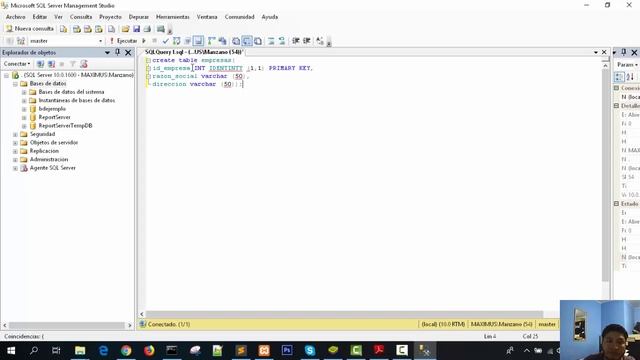Click the comment selected lines icon
This screenshot has height=360, width=640.
[x=271, y=41]
